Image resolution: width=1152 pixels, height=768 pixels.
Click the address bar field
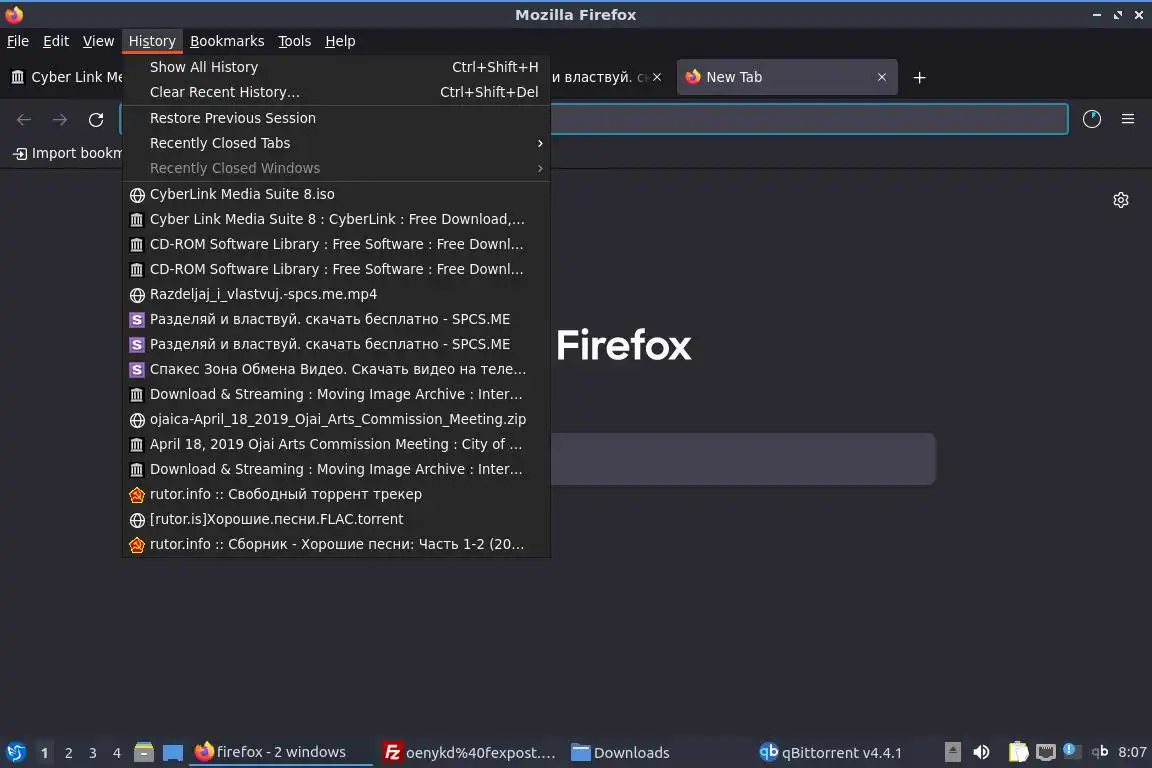808,119
